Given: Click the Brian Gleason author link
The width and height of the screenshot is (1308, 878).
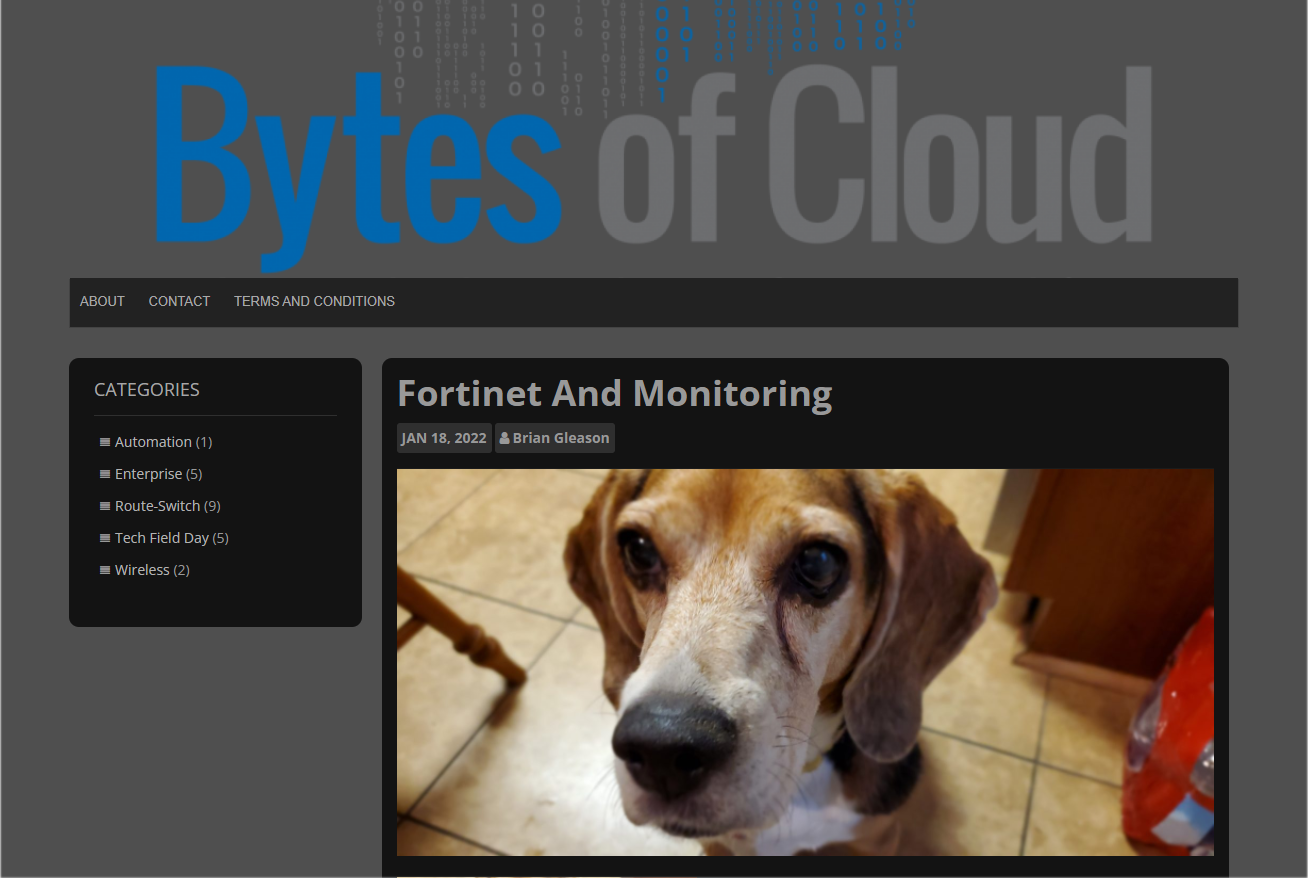Looking at the screenshot, I should 561,438.
